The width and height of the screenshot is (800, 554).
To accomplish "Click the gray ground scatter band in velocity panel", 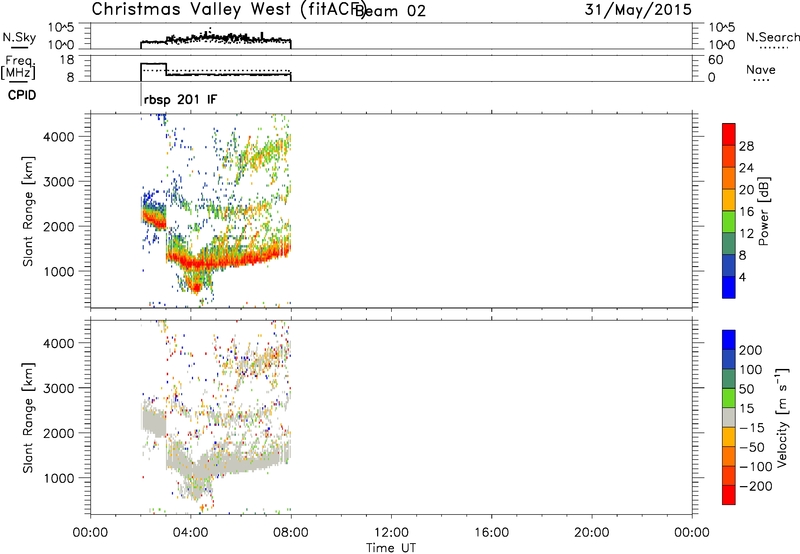I will (230, 464).
